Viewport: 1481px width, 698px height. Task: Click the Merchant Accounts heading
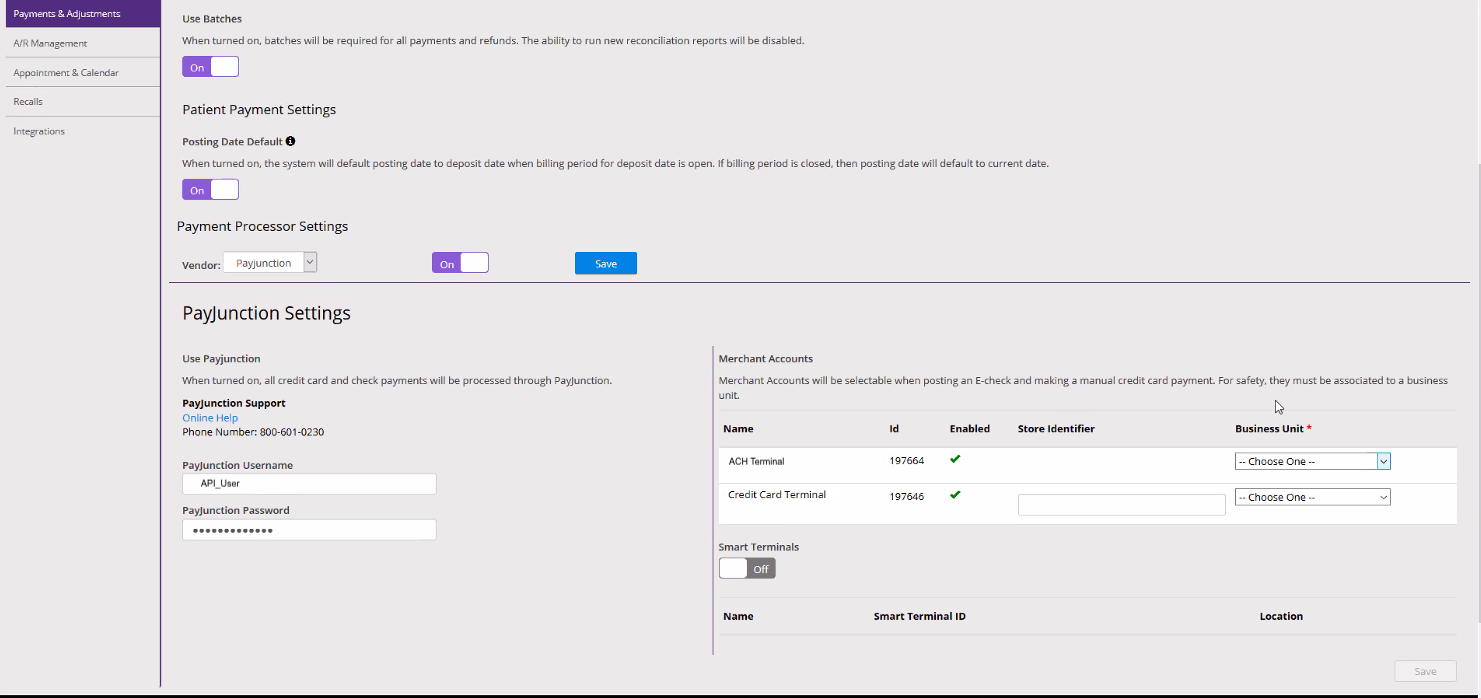point(766,358)
